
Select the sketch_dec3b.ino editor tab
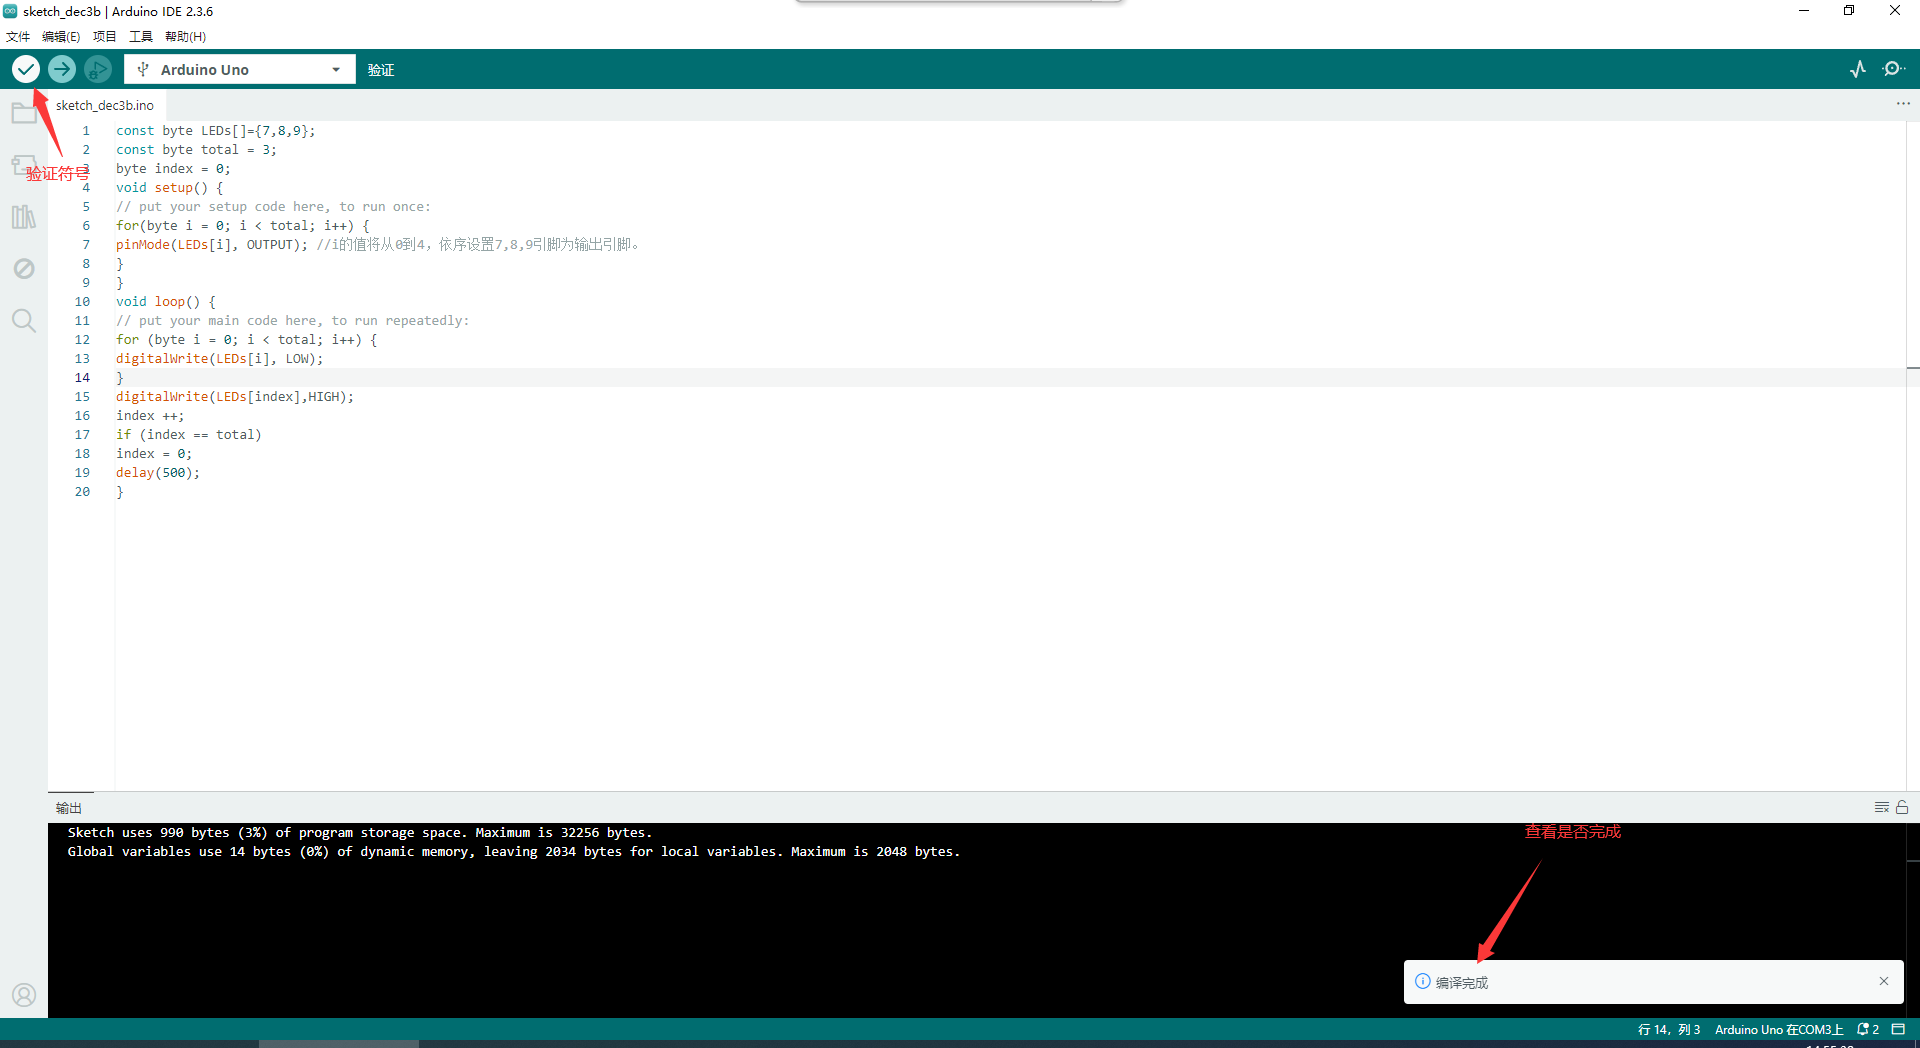[105, 105]
